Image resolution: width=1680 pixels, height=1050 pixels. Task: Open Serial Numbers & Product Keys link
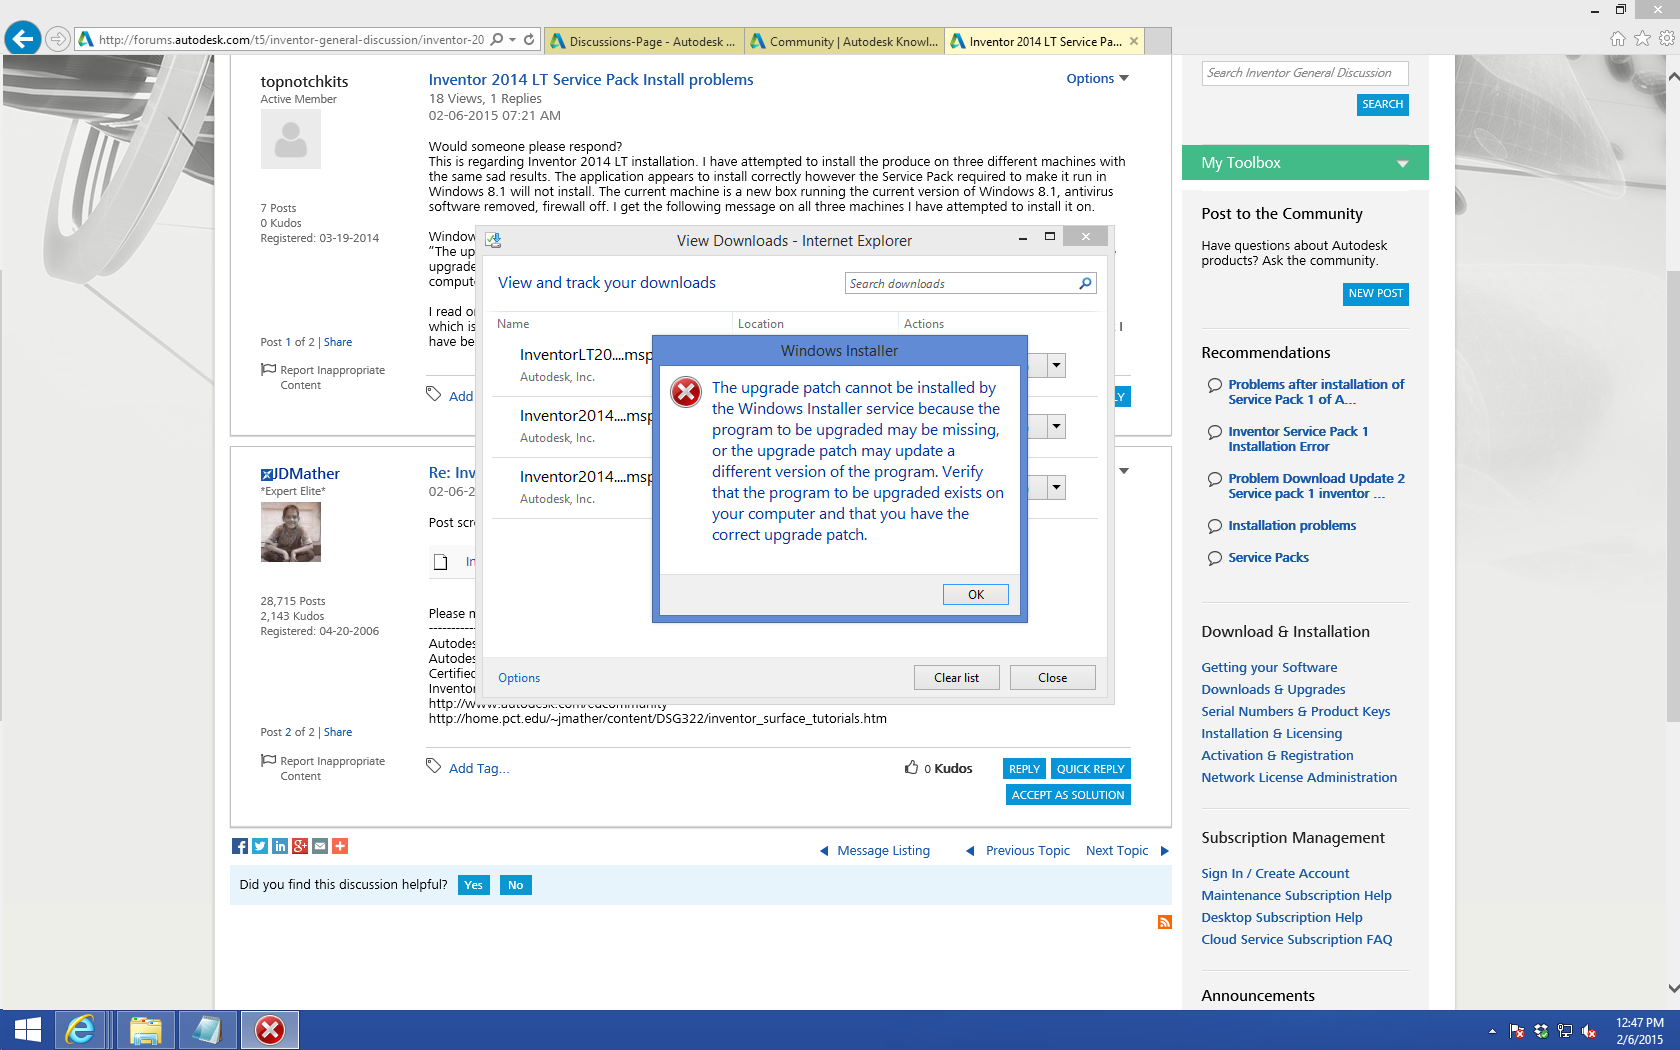tap(1296, 712)
